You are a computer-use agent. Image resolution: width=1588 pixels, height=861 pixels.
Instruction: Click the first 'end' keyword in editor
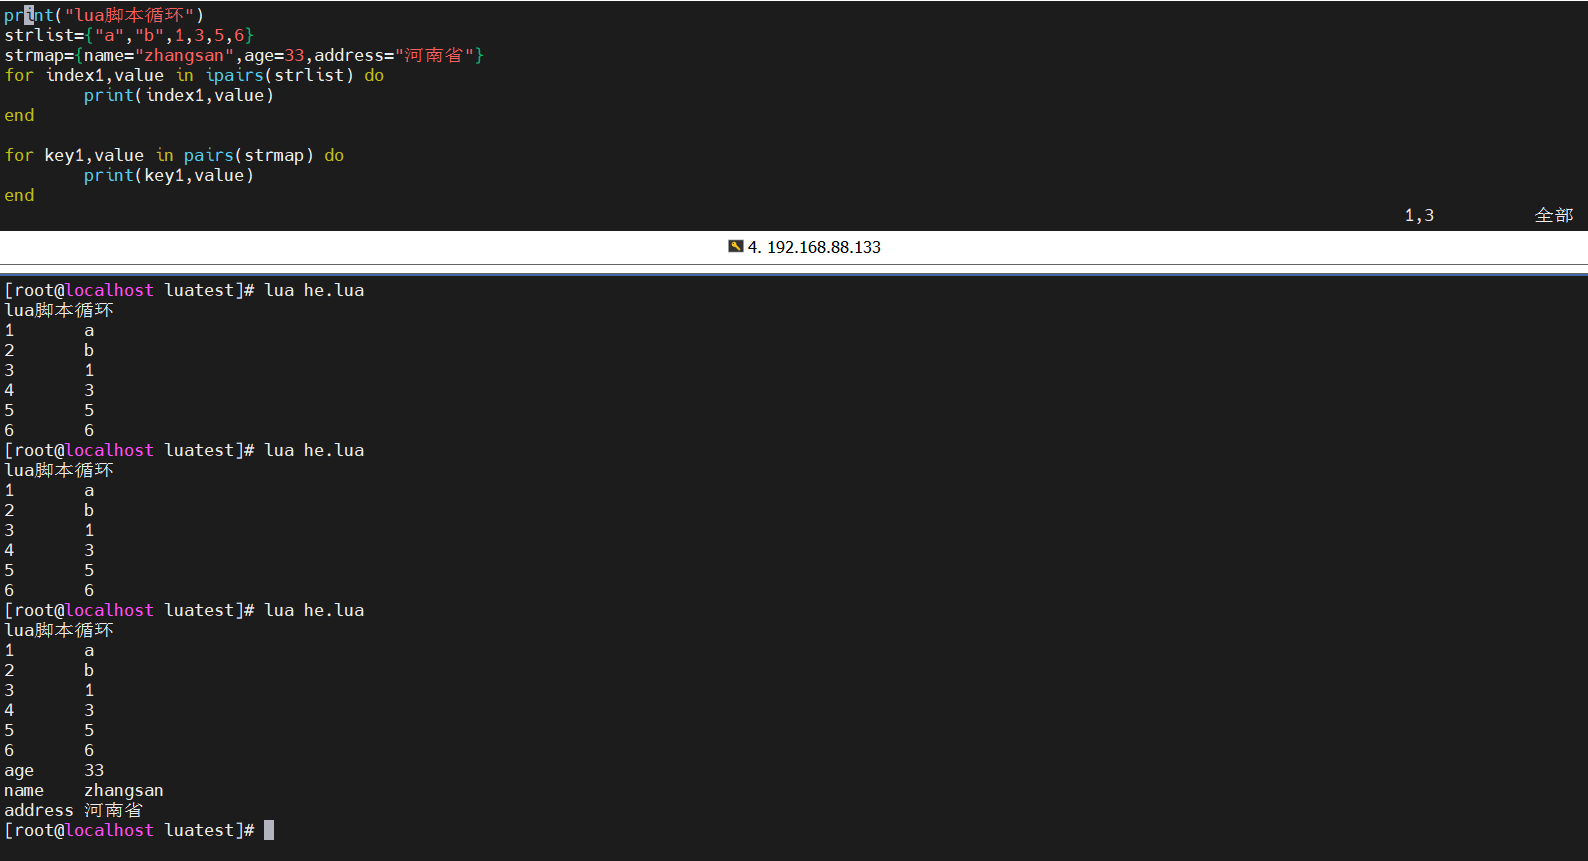(19, 115)
